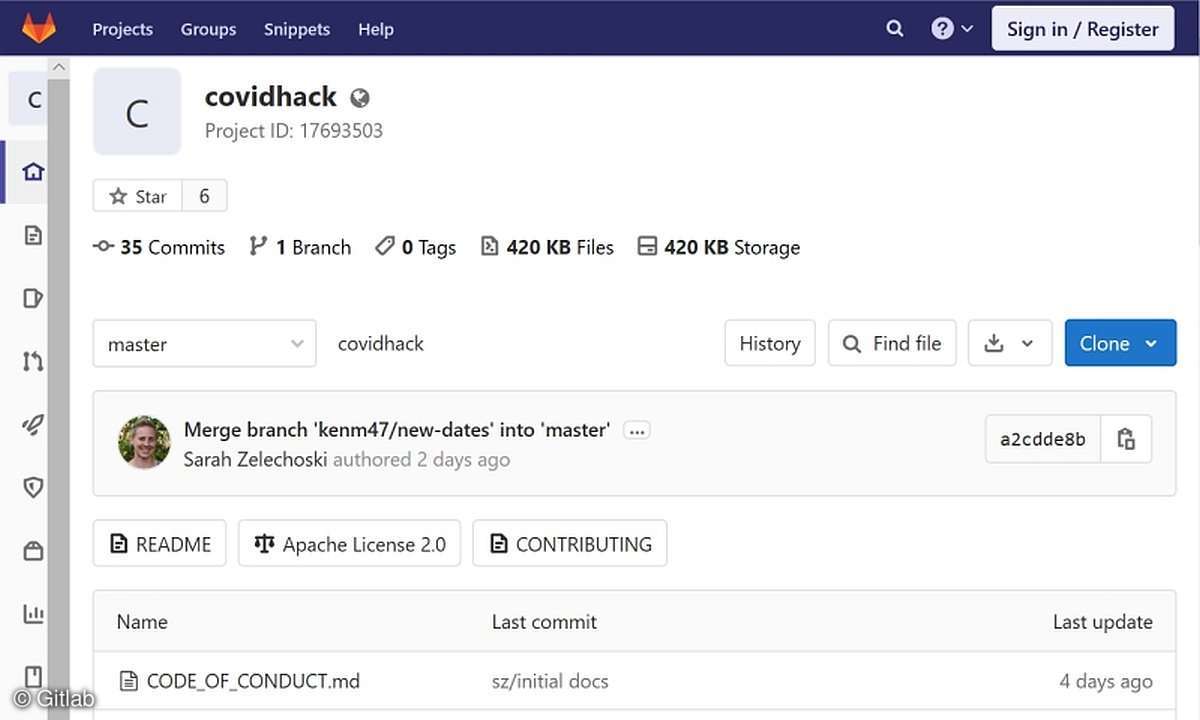The image size is (1200, 720).
Task: Open the Issues icon in sidebar
Action: [33, 298]
